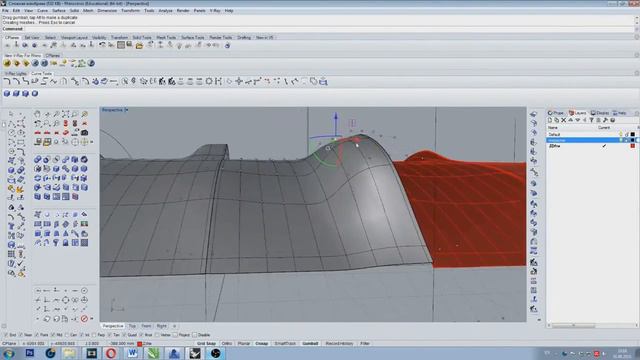Click the layer Filter funnel icon

pos(591,120)
